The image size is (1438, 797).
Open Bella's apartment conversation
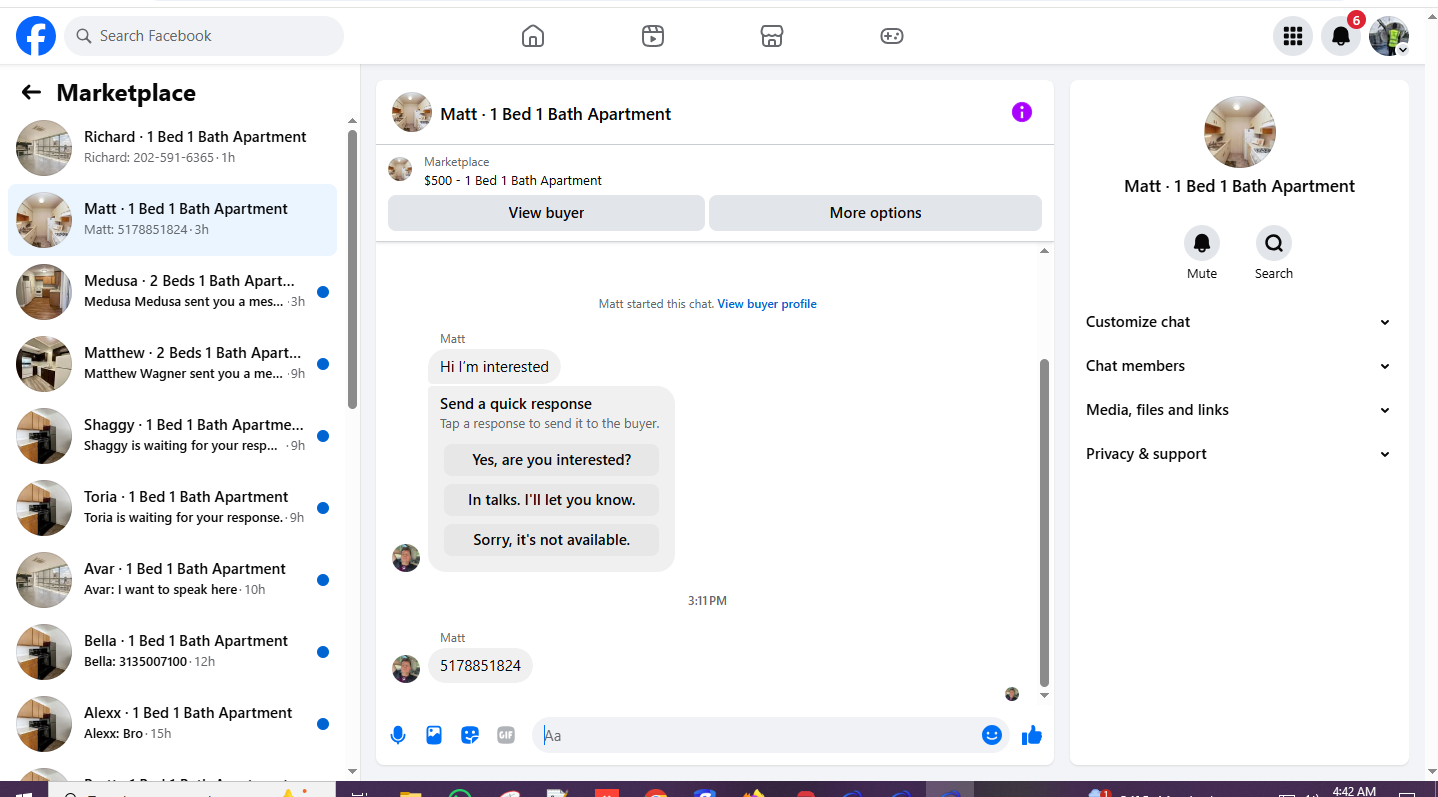coord(172,652)
